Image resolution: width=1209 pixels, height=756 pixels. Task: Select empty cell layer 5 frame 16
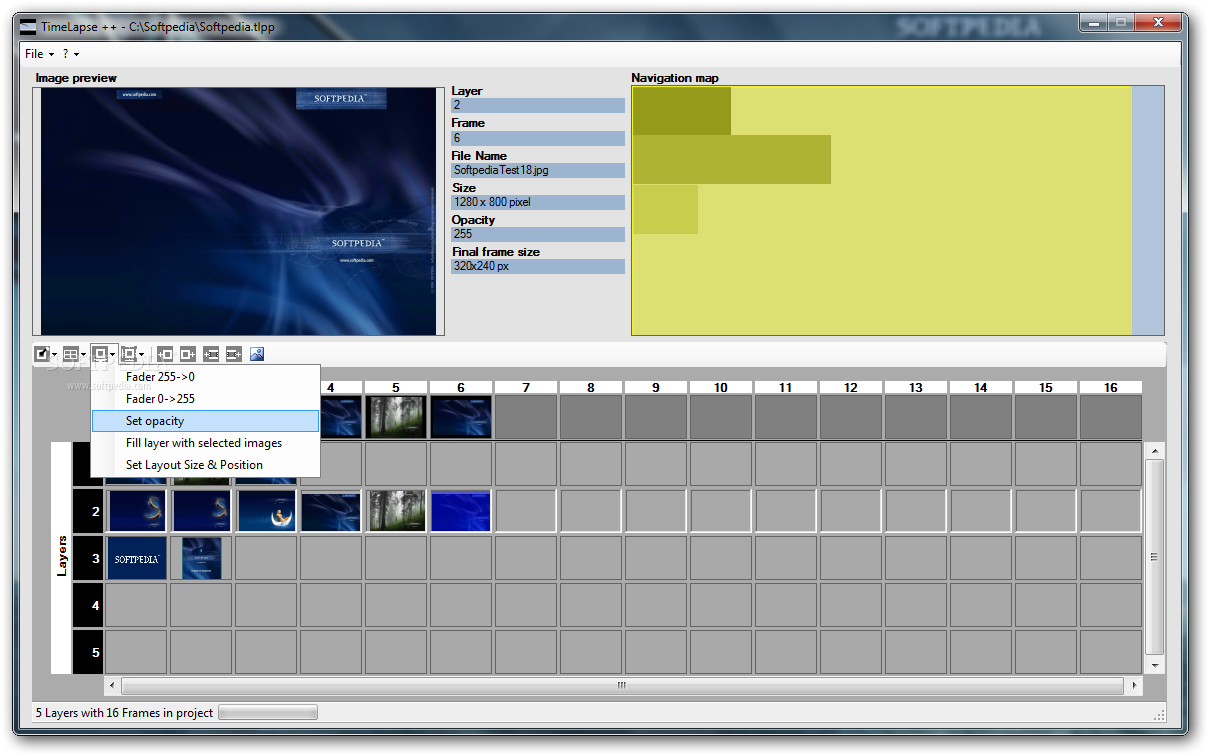click(x=1111, y=652)
